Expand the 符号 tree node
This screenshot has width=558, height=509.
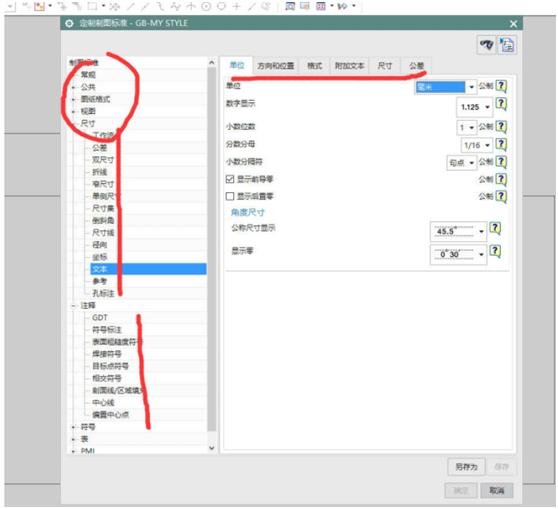click(74, 427)
